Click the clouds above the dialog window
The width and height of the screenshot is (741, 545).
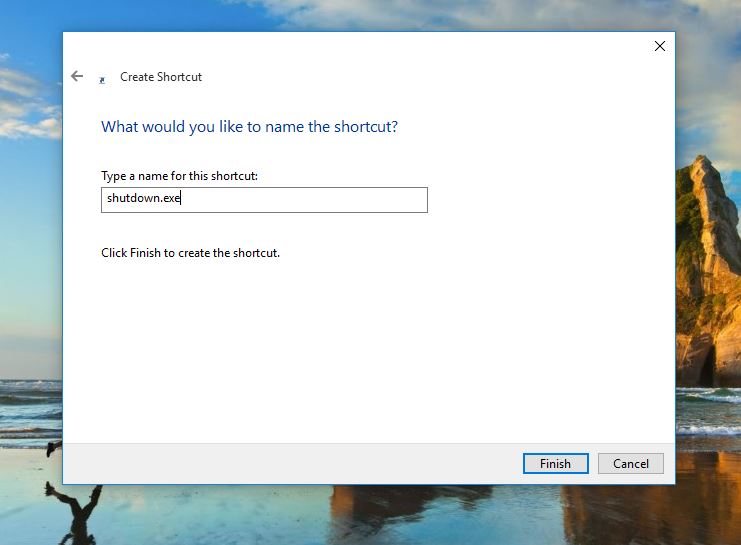click(400, 14)
